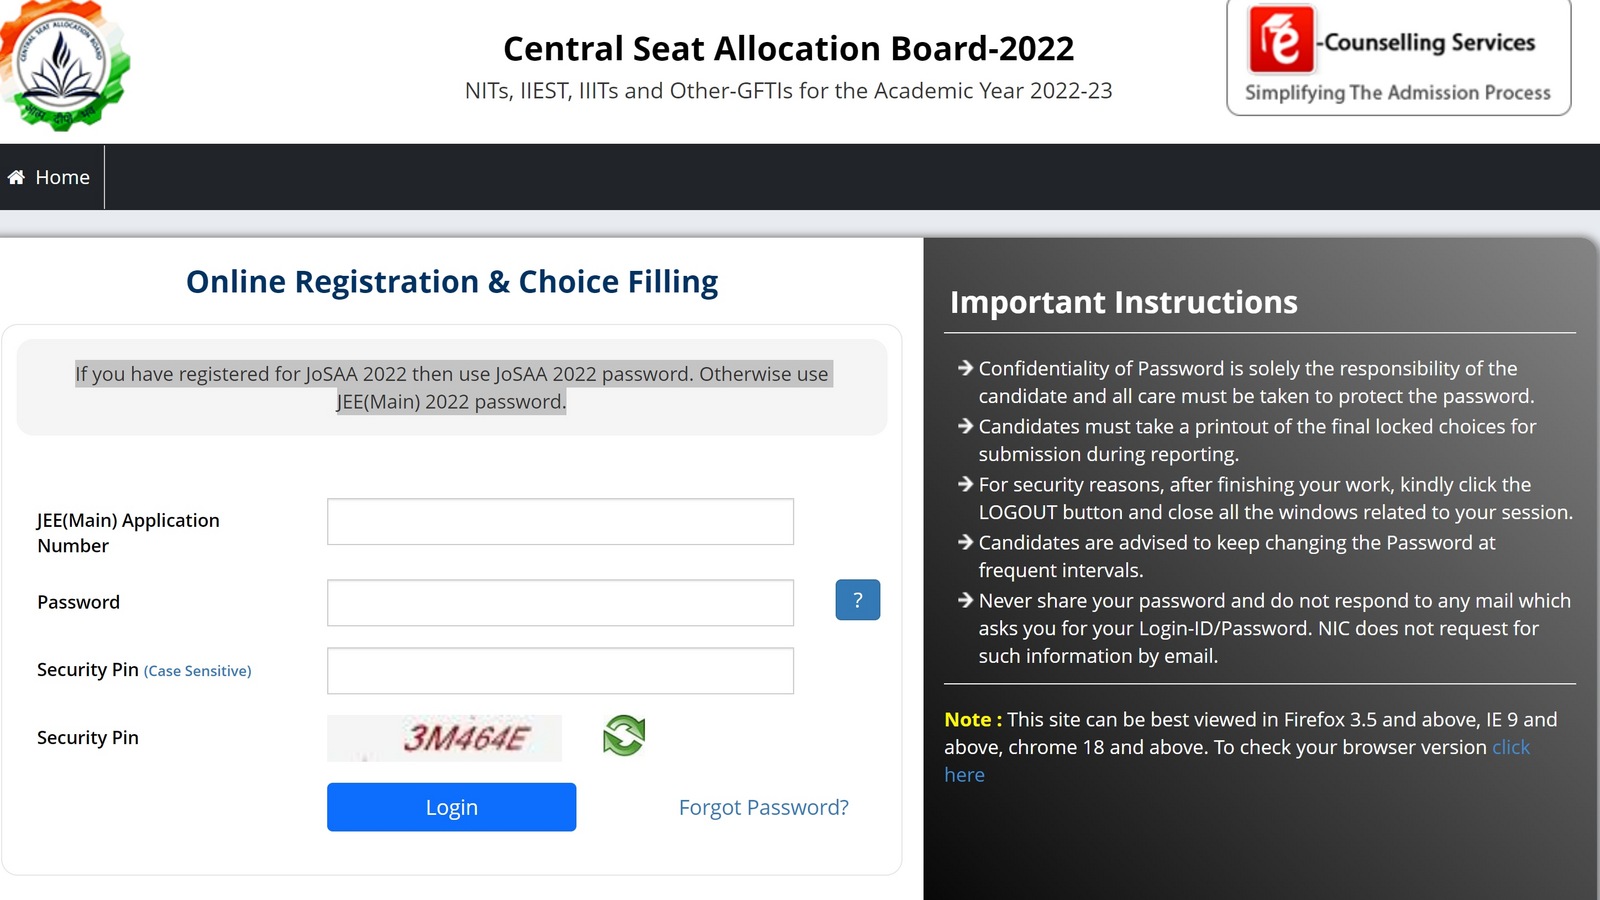Open the Forgot Password link

click(763, 807)
